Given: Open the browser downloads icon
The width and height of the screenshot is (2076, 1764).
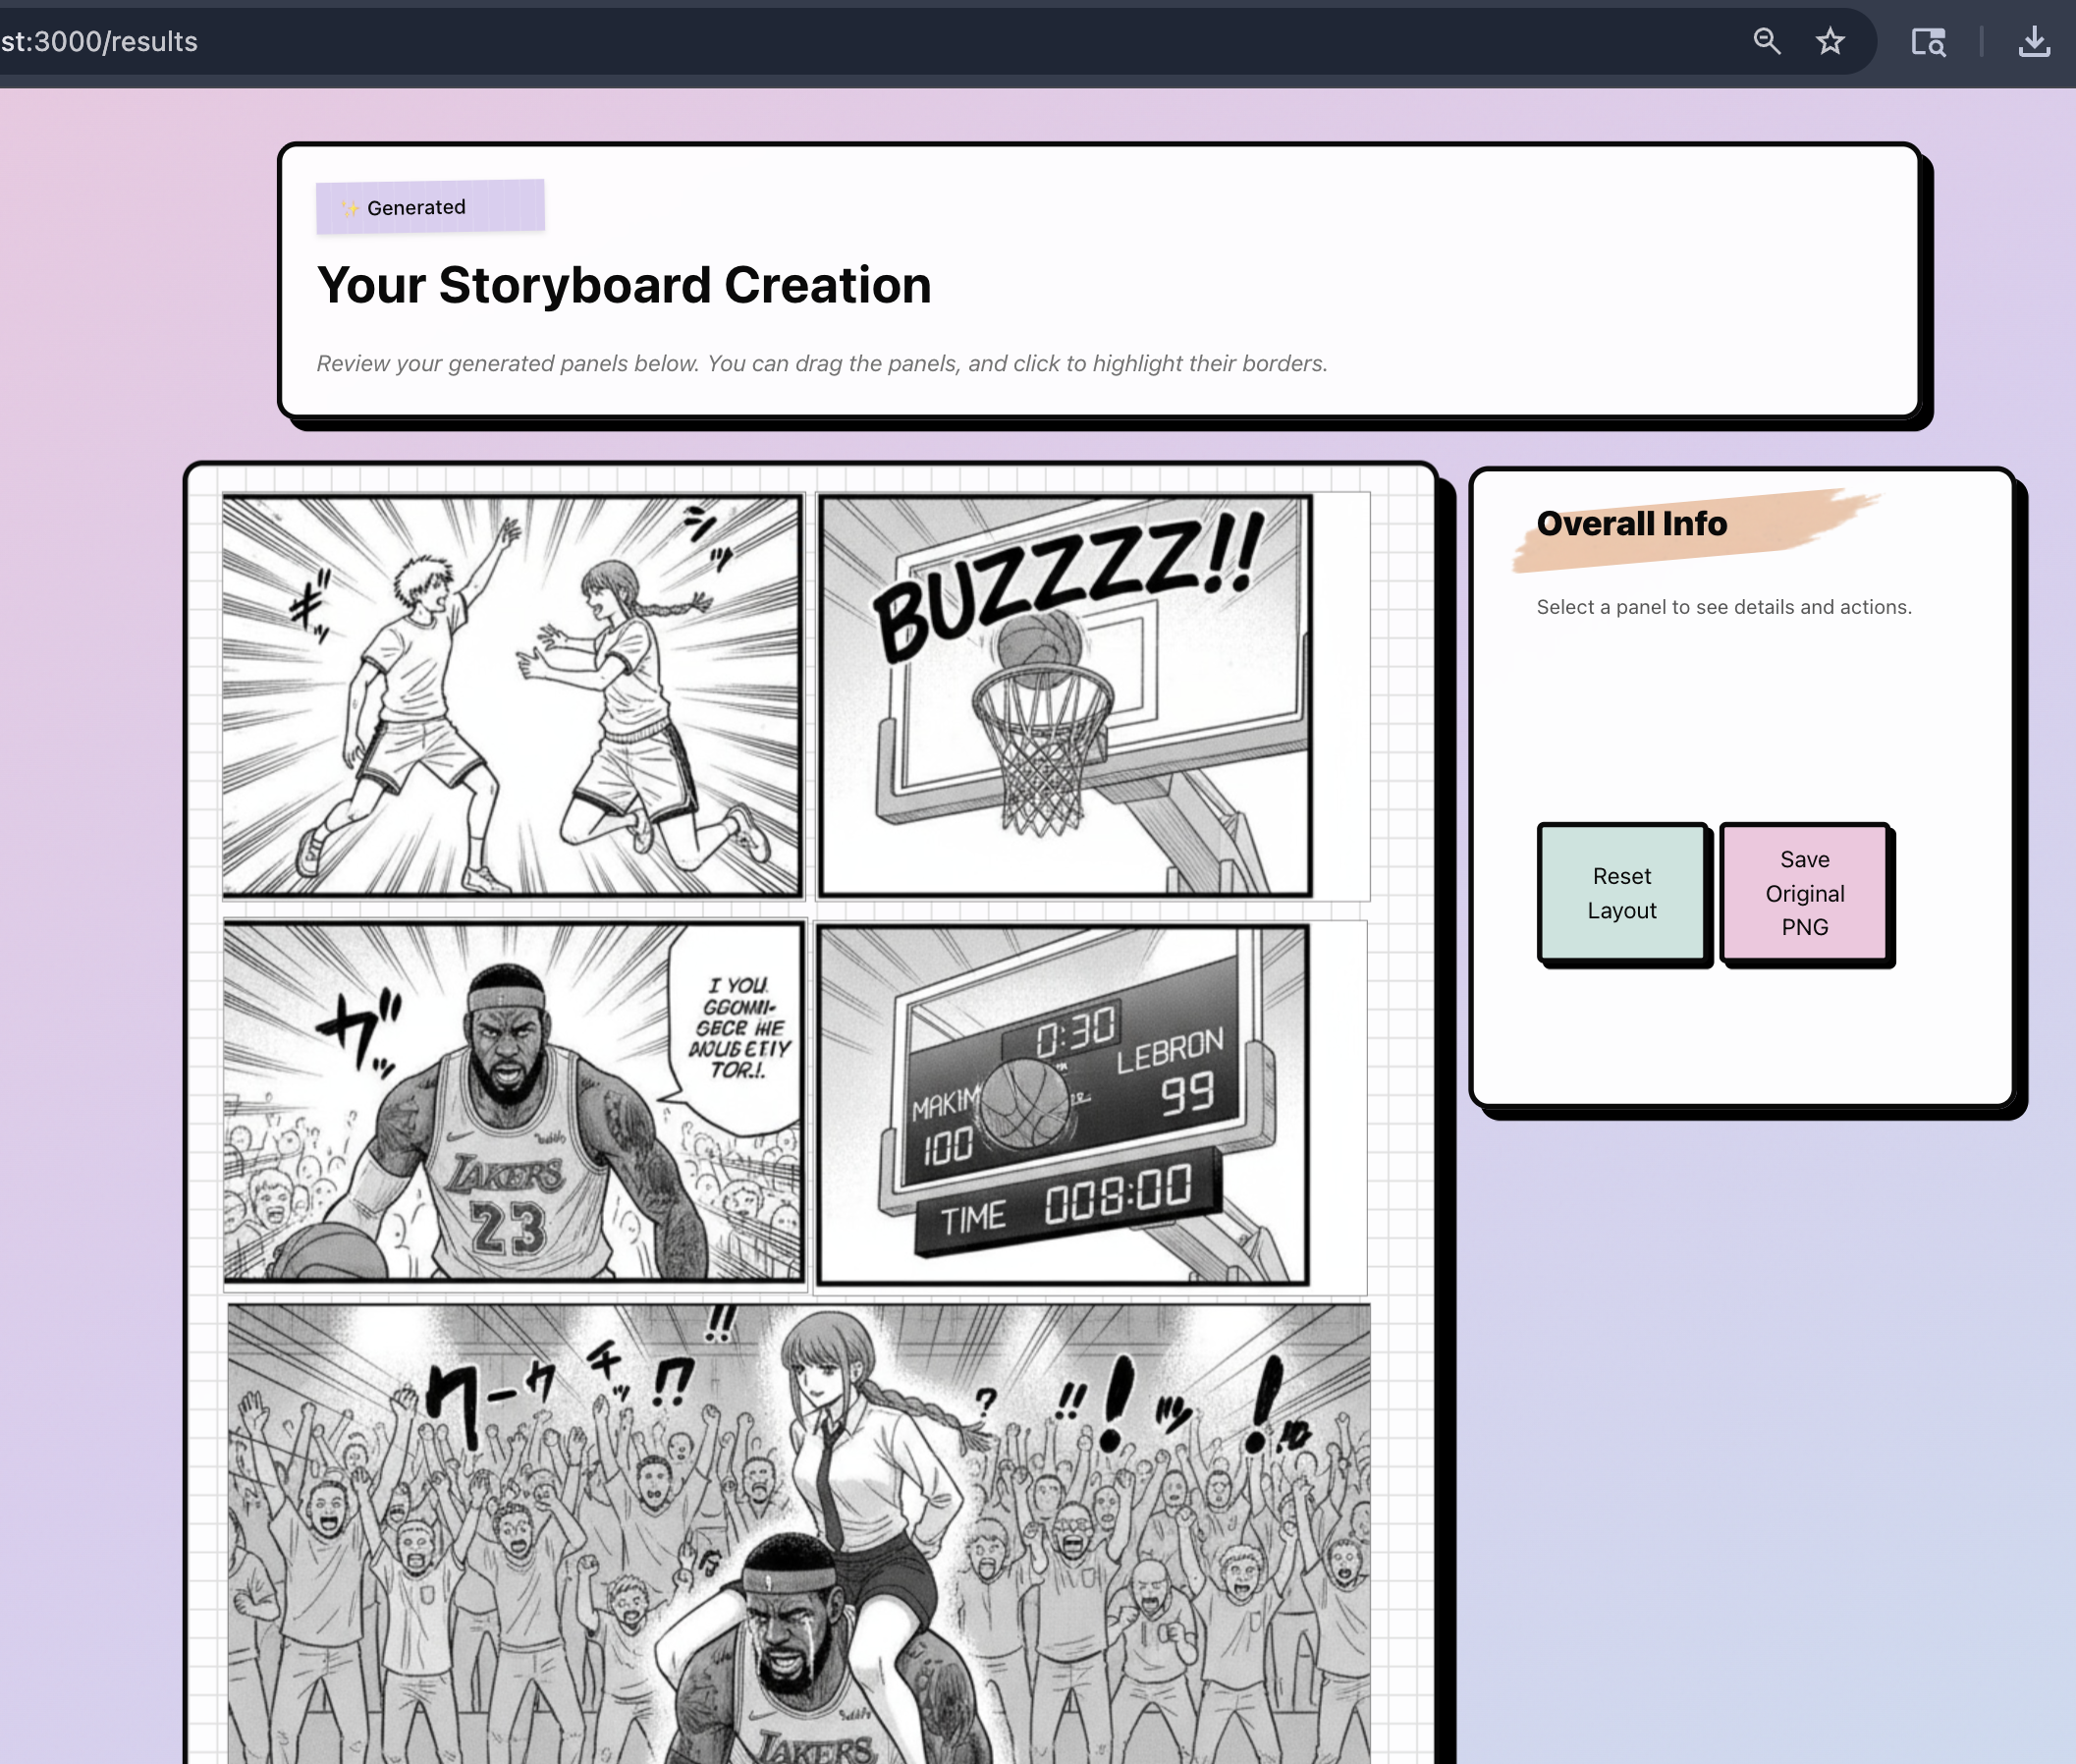Looking at the screenshot, I should 2034,42.
